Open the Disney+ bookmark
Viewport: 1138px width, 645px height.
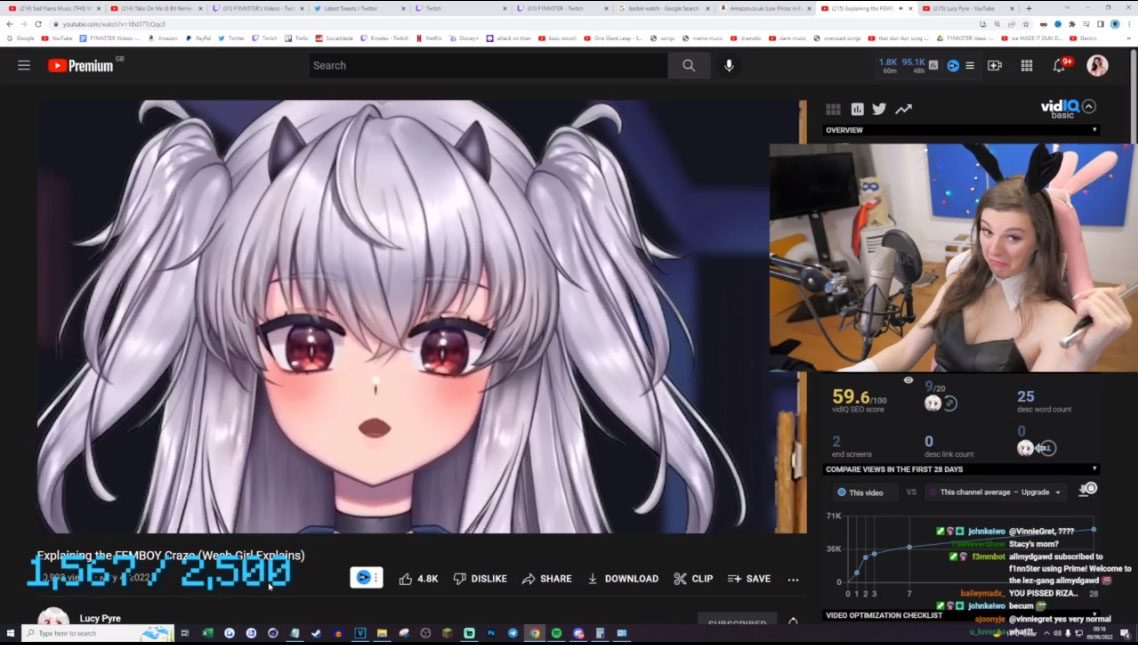point(464,38)
